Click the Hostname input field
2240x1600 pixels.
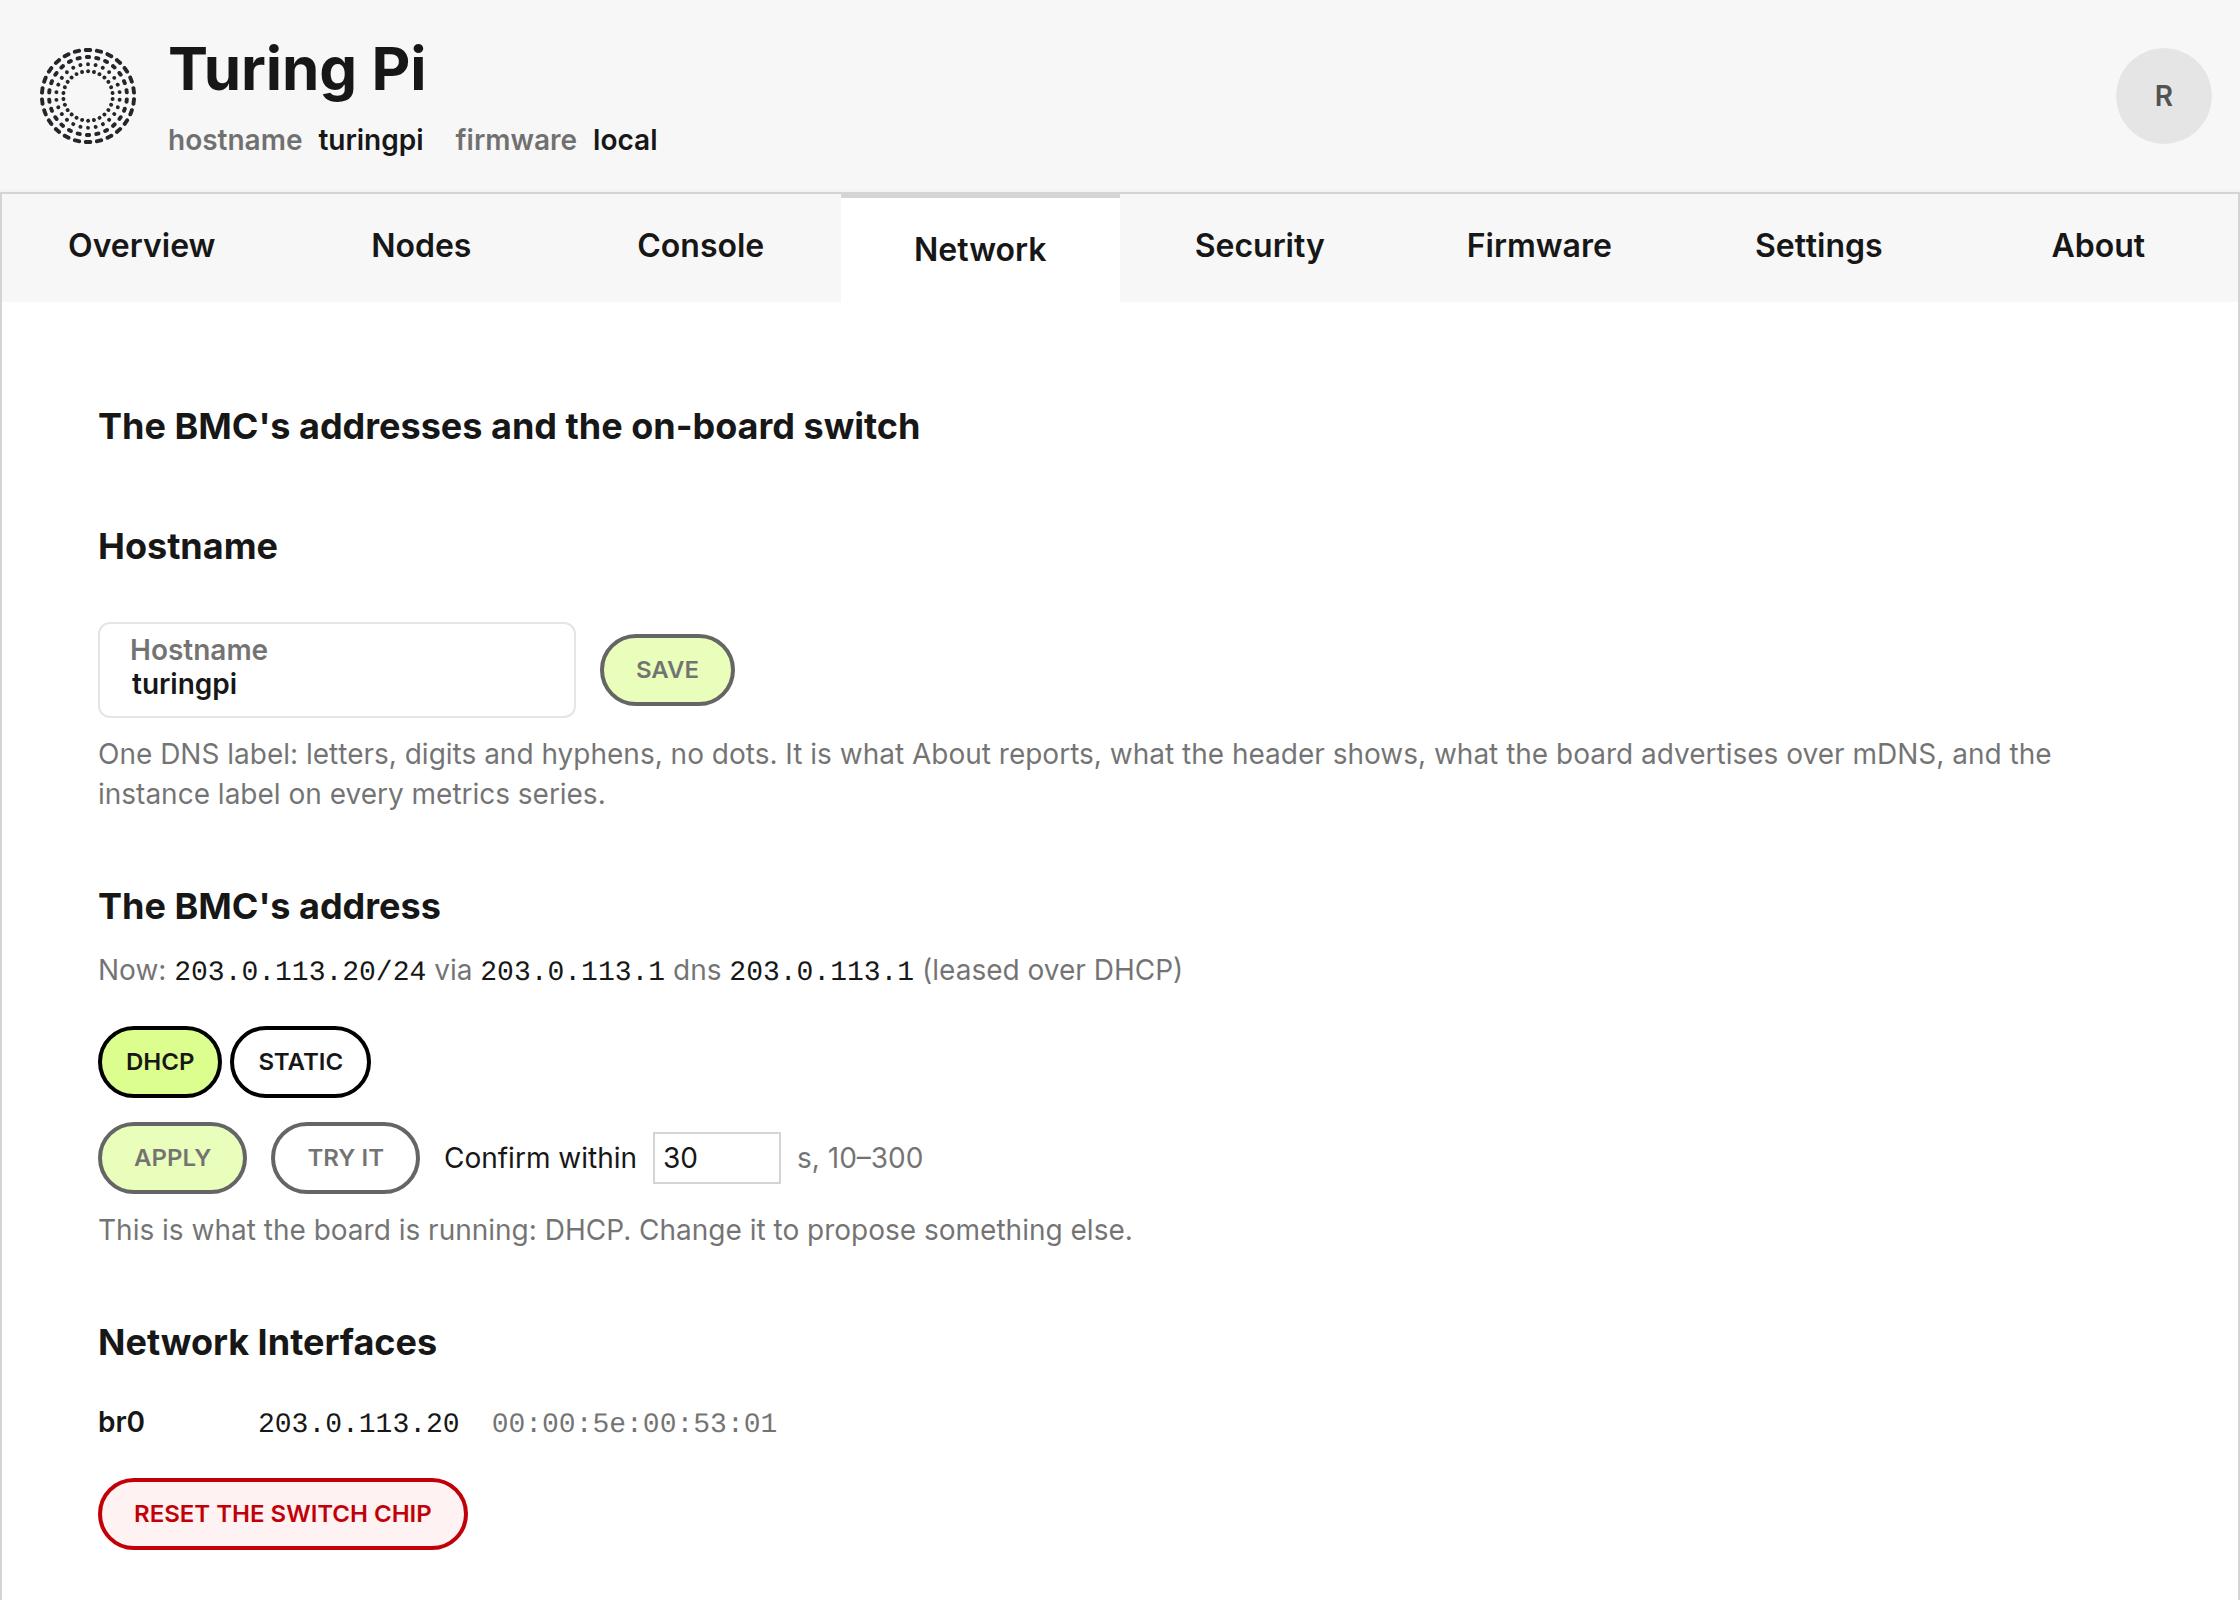[337, 670]
